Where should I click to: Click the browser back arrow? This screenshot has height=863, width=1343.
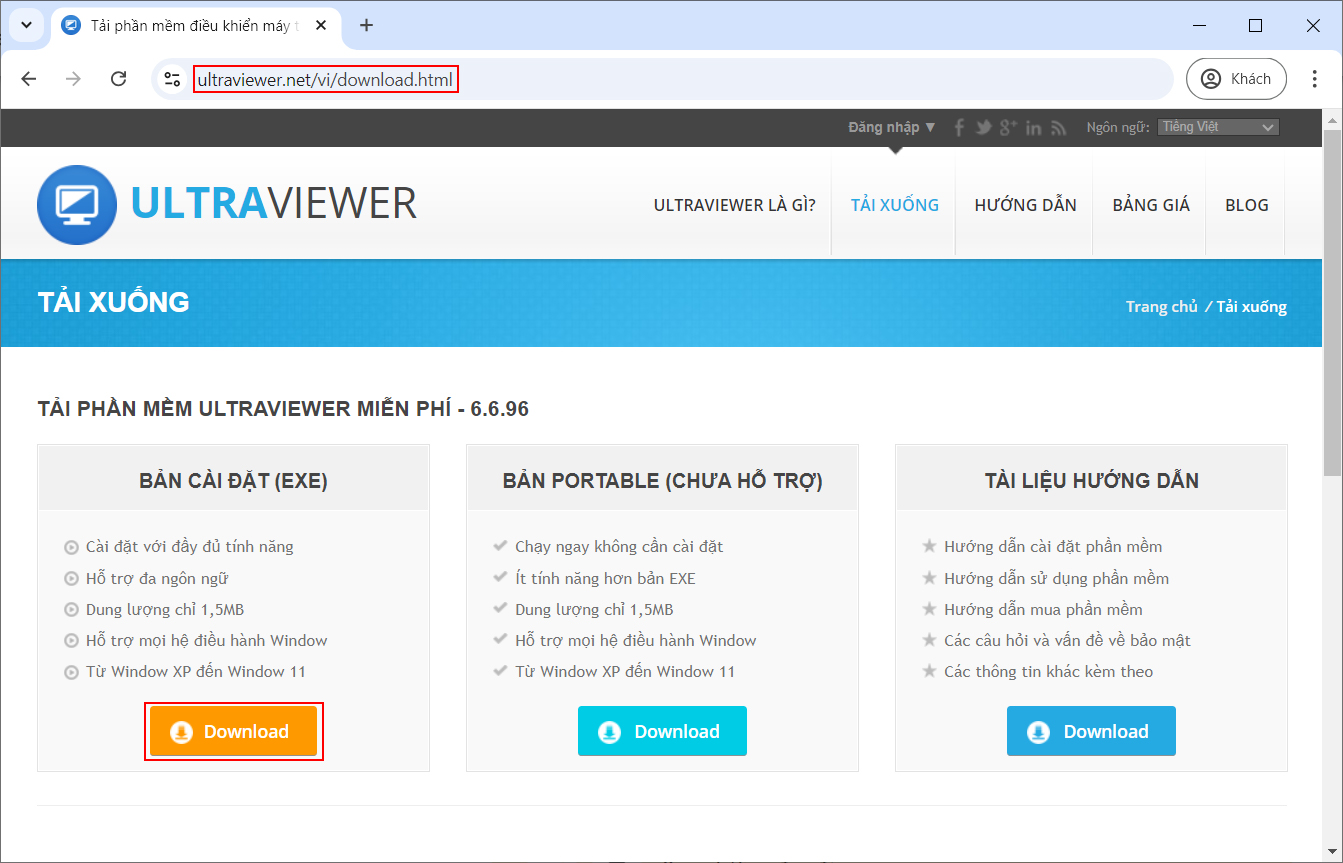pyautogui.click(x=29, y=78)
